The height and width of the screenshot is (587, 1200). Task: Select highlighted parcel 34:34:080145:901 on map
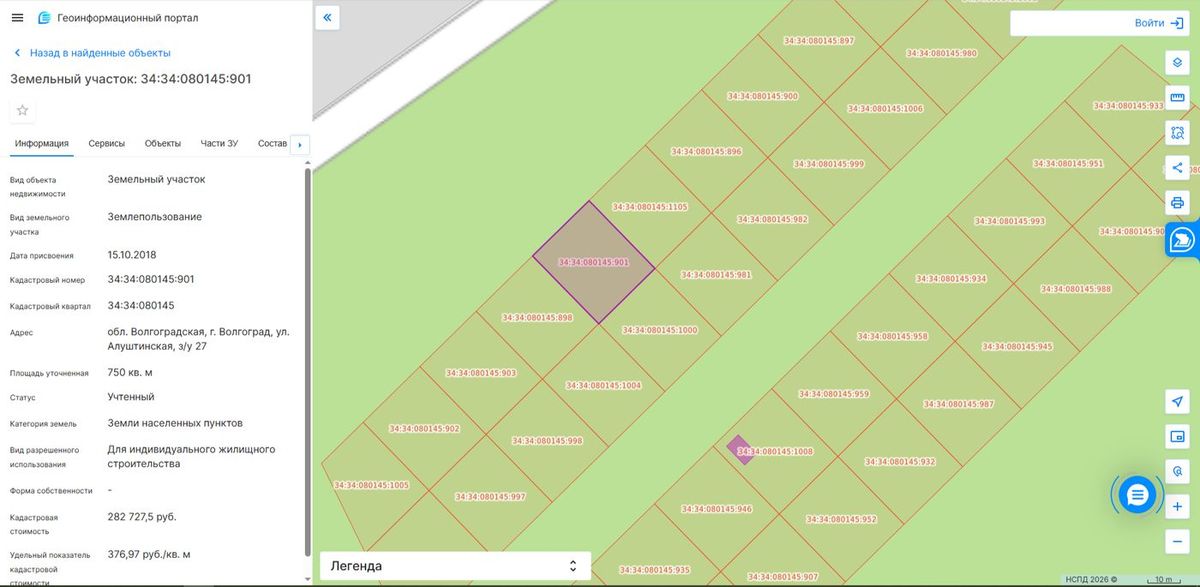click(593, 262)
